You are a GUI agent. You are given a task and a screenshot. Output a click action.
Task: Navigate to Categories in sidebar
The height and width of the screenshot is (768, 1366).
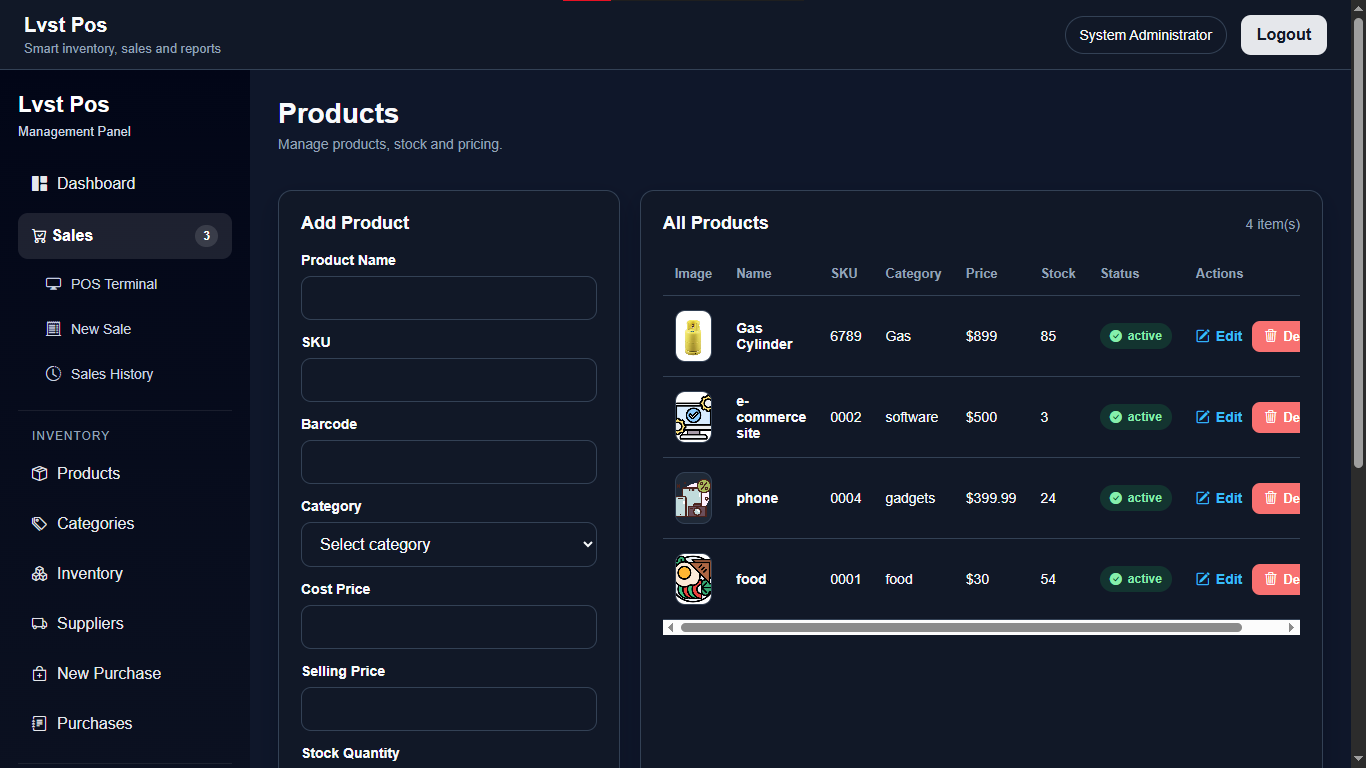[x=125, y=524]
